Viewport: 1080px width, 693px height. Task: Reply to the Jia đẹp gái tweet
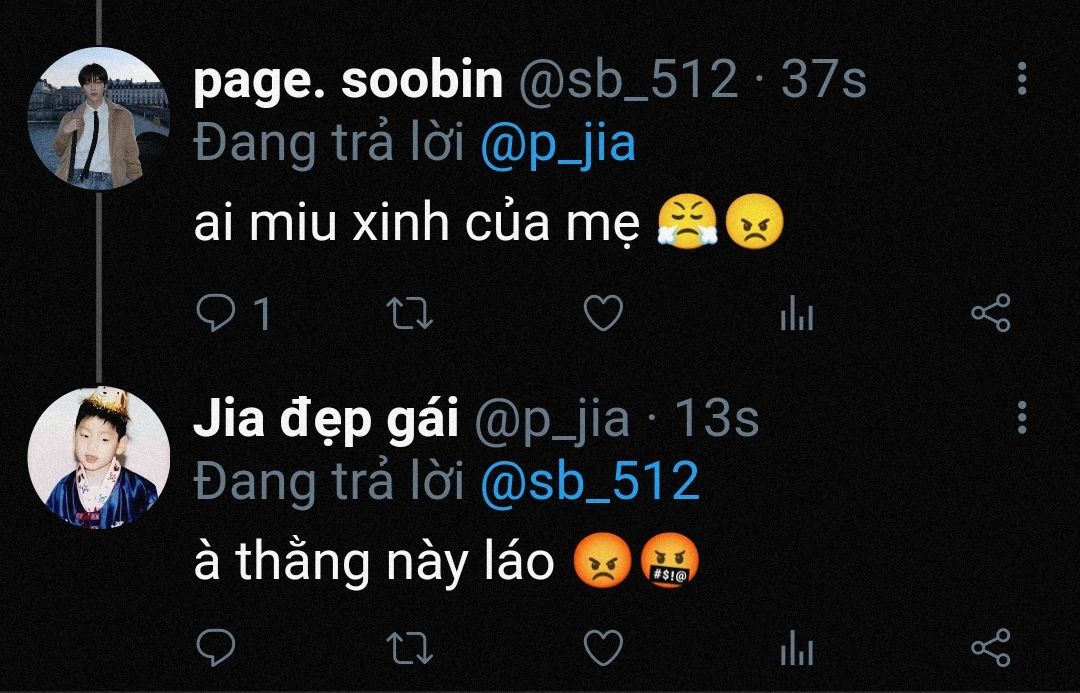(x=216, y=648)
